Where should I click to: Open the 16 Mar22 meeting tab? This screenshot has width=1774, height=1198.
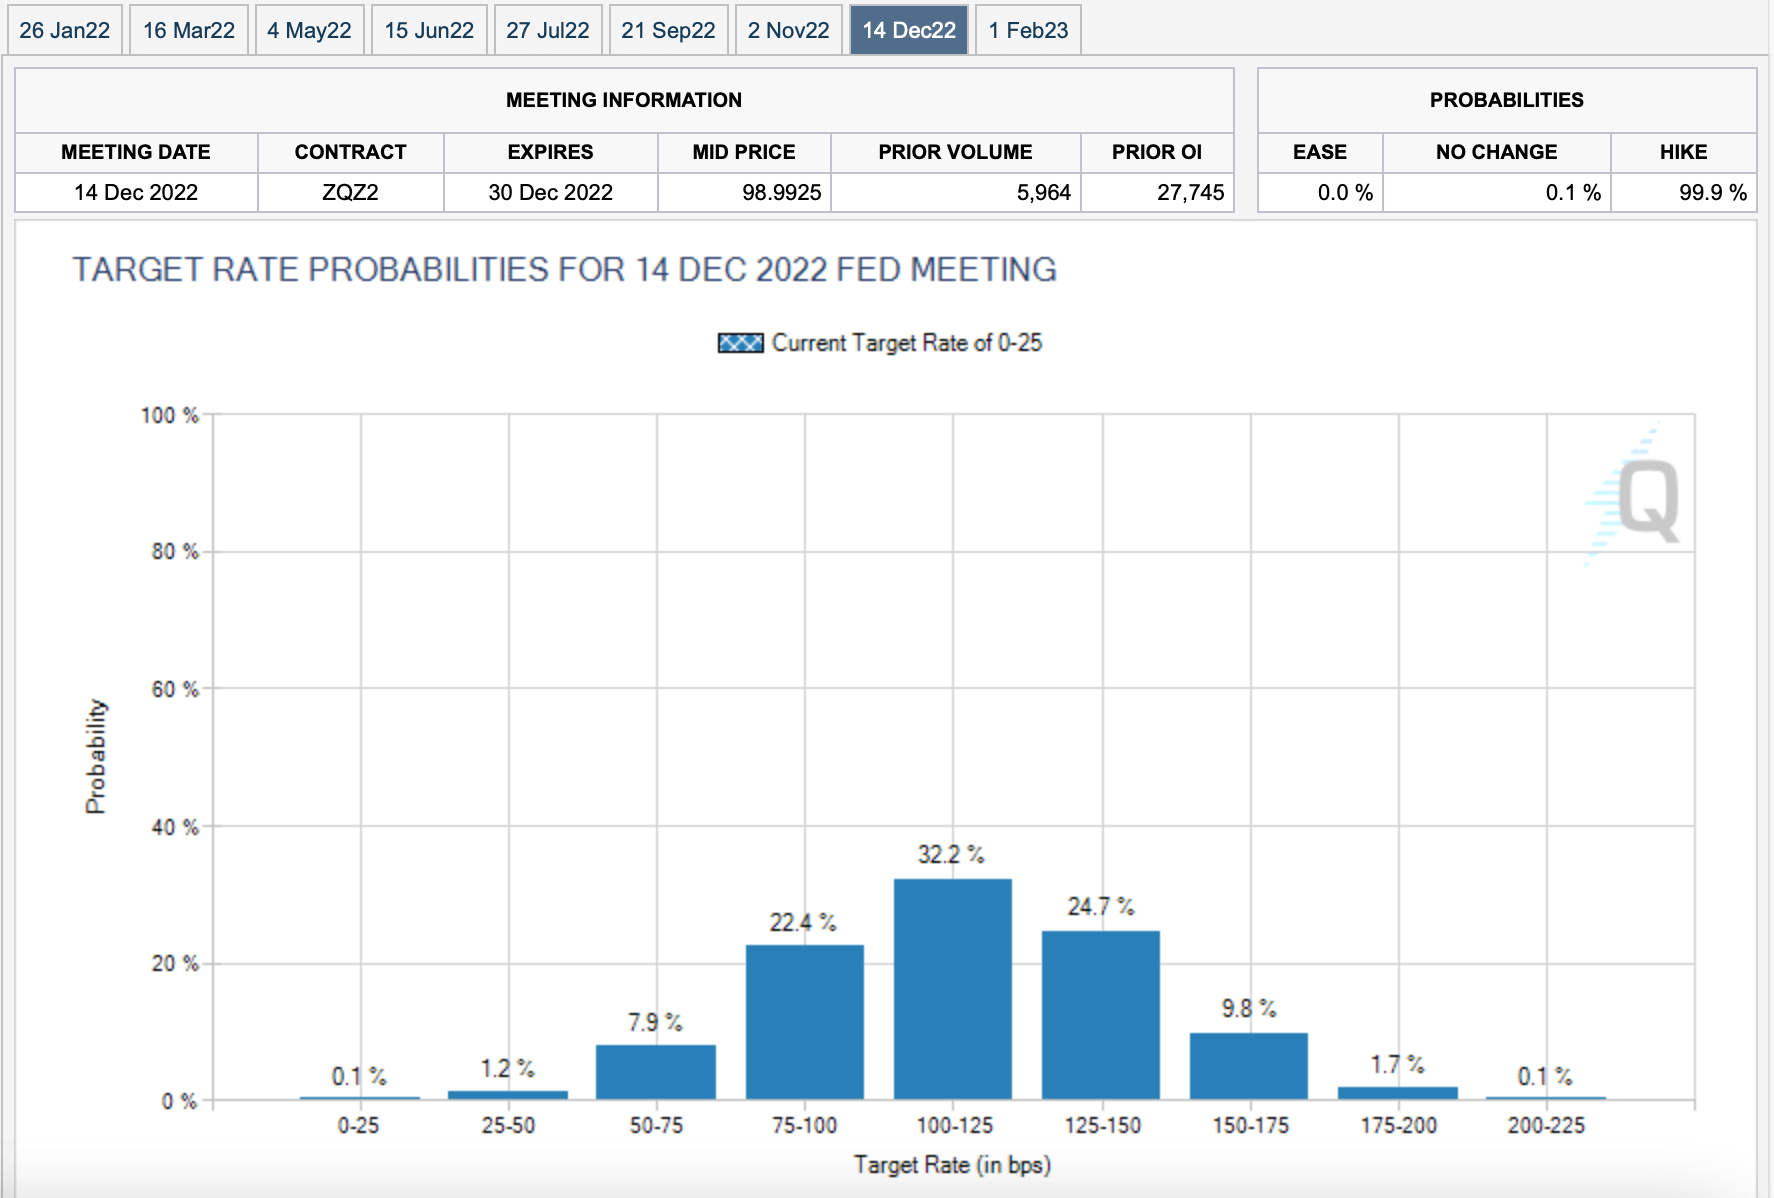tap(189, 30)
